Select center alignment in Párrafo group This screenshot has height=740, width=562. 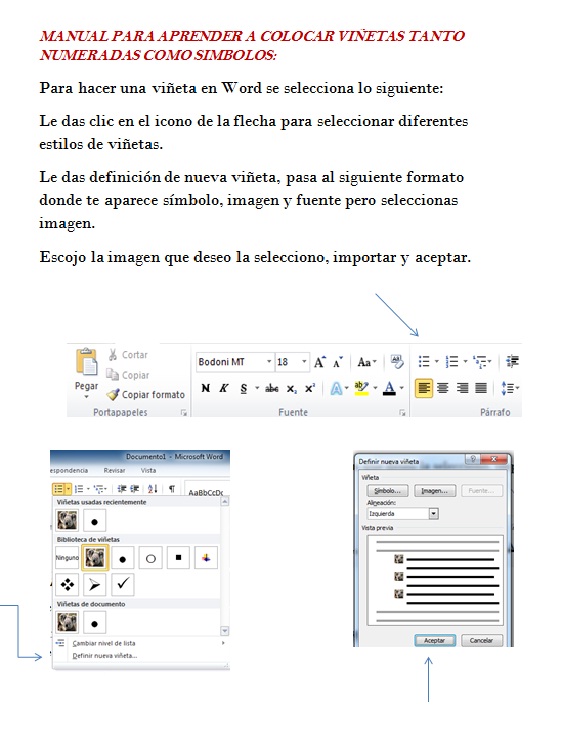click(x=443, y=388)
